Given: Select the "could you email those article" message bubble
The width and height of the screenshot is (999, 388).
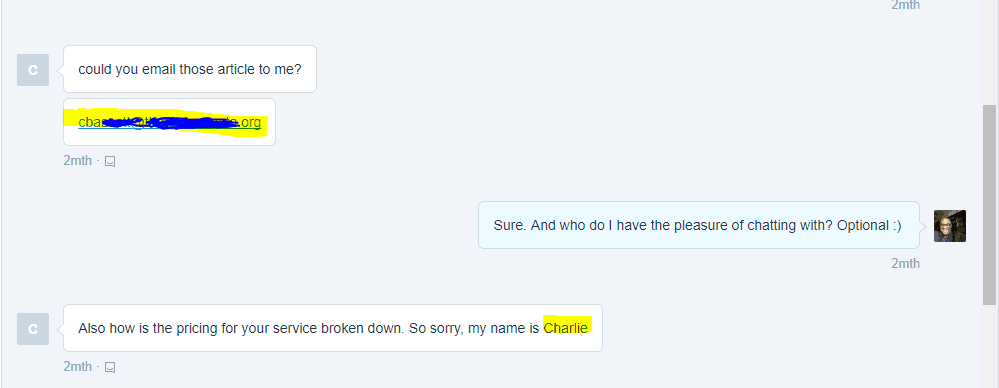Looking at the screenshot, I should [x=190, y=69].
